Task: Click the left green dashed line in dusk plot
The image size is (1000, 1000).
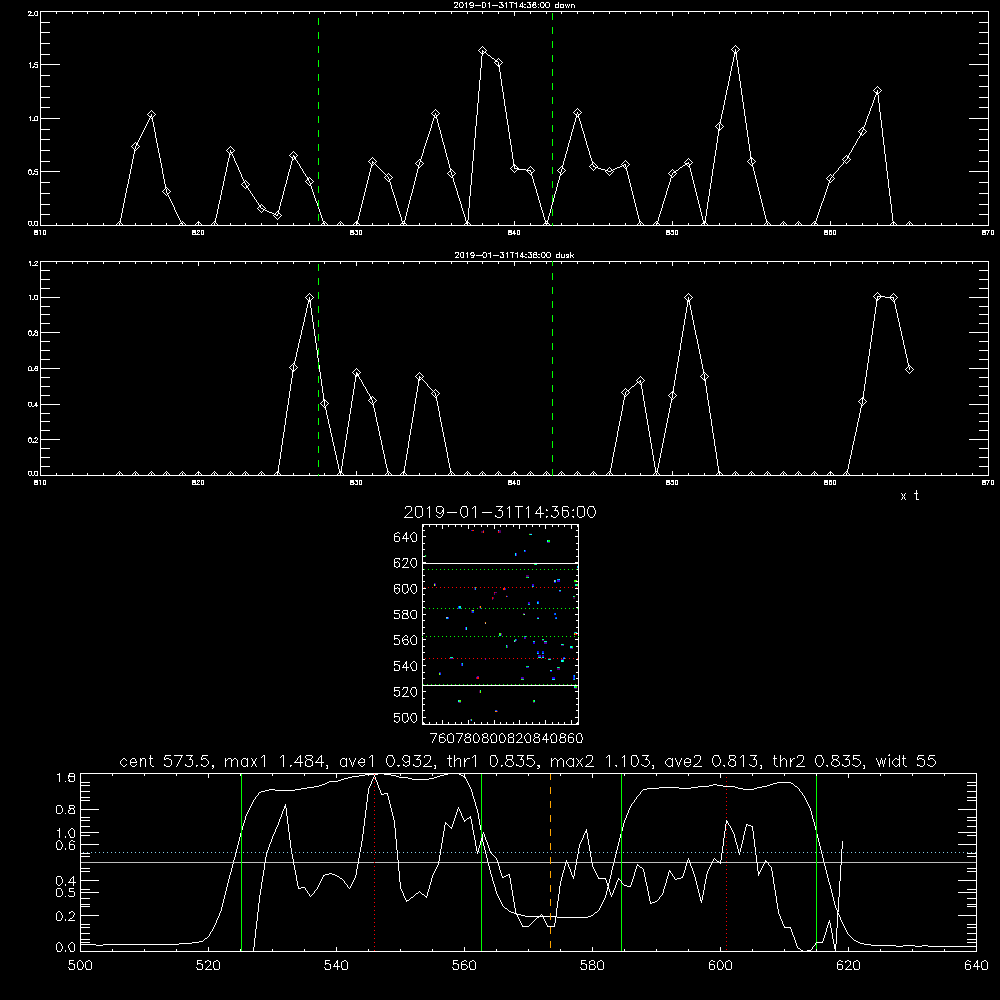Action: [318, 369]
